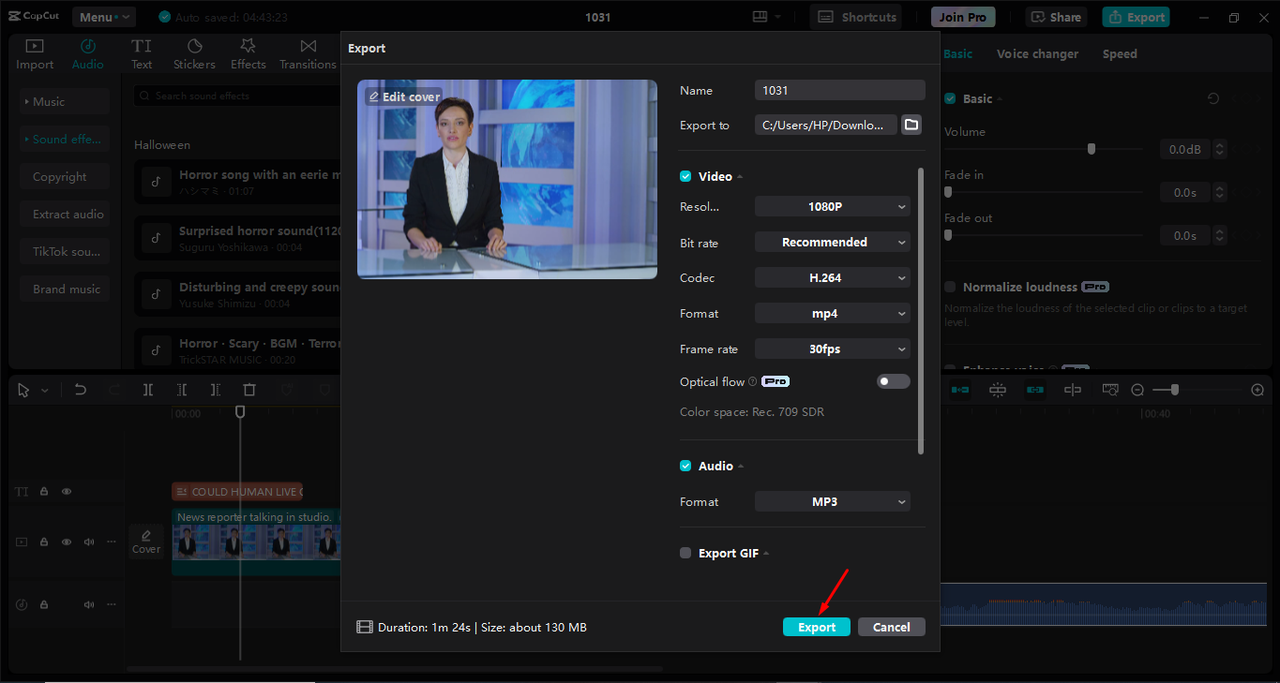The image size is (1280, 683).
Task: Click the timeline zoom slider handle
Action: [1175, 390]
